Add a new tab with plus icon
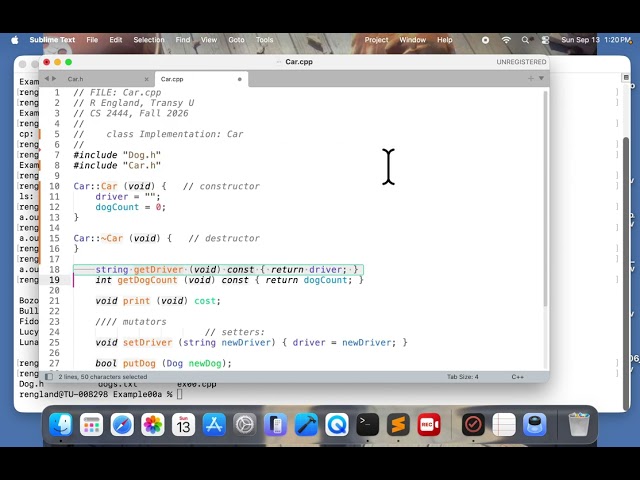 tap(531, 78)
